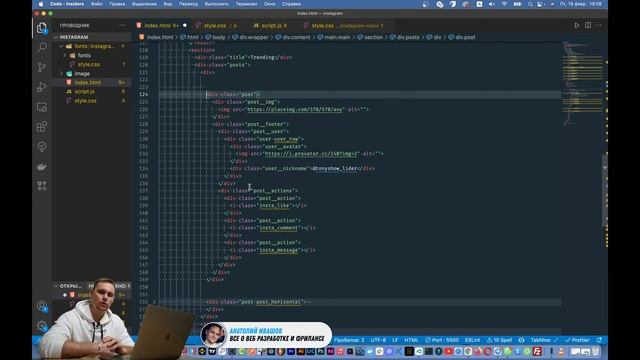This screenshot has width=640, height=360.
Task: Open the Справка menu
Action: (291, 4)
